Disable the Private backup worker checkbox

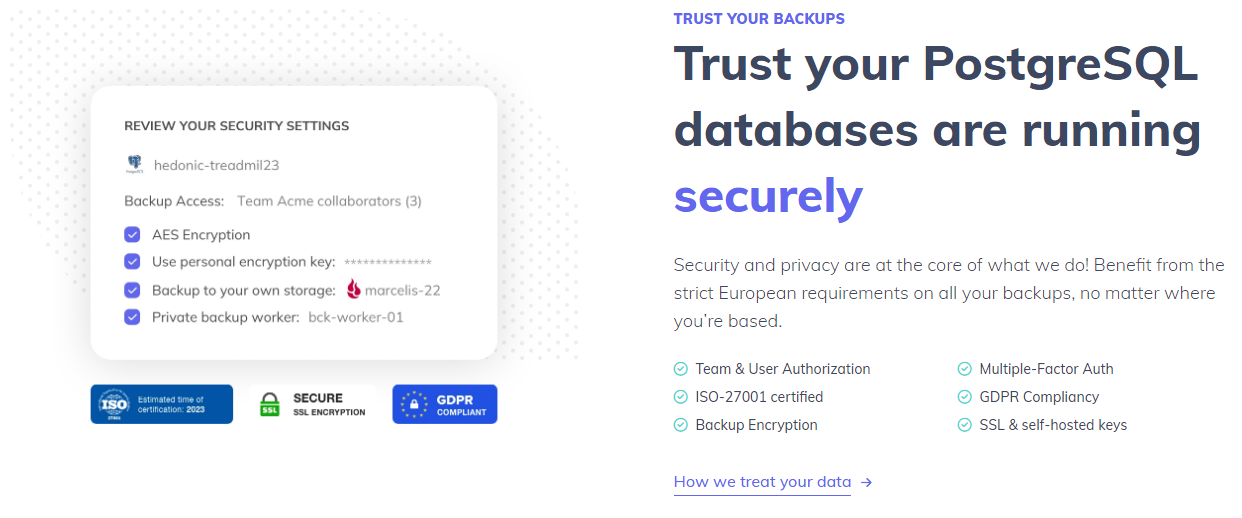tap(132, 317)
